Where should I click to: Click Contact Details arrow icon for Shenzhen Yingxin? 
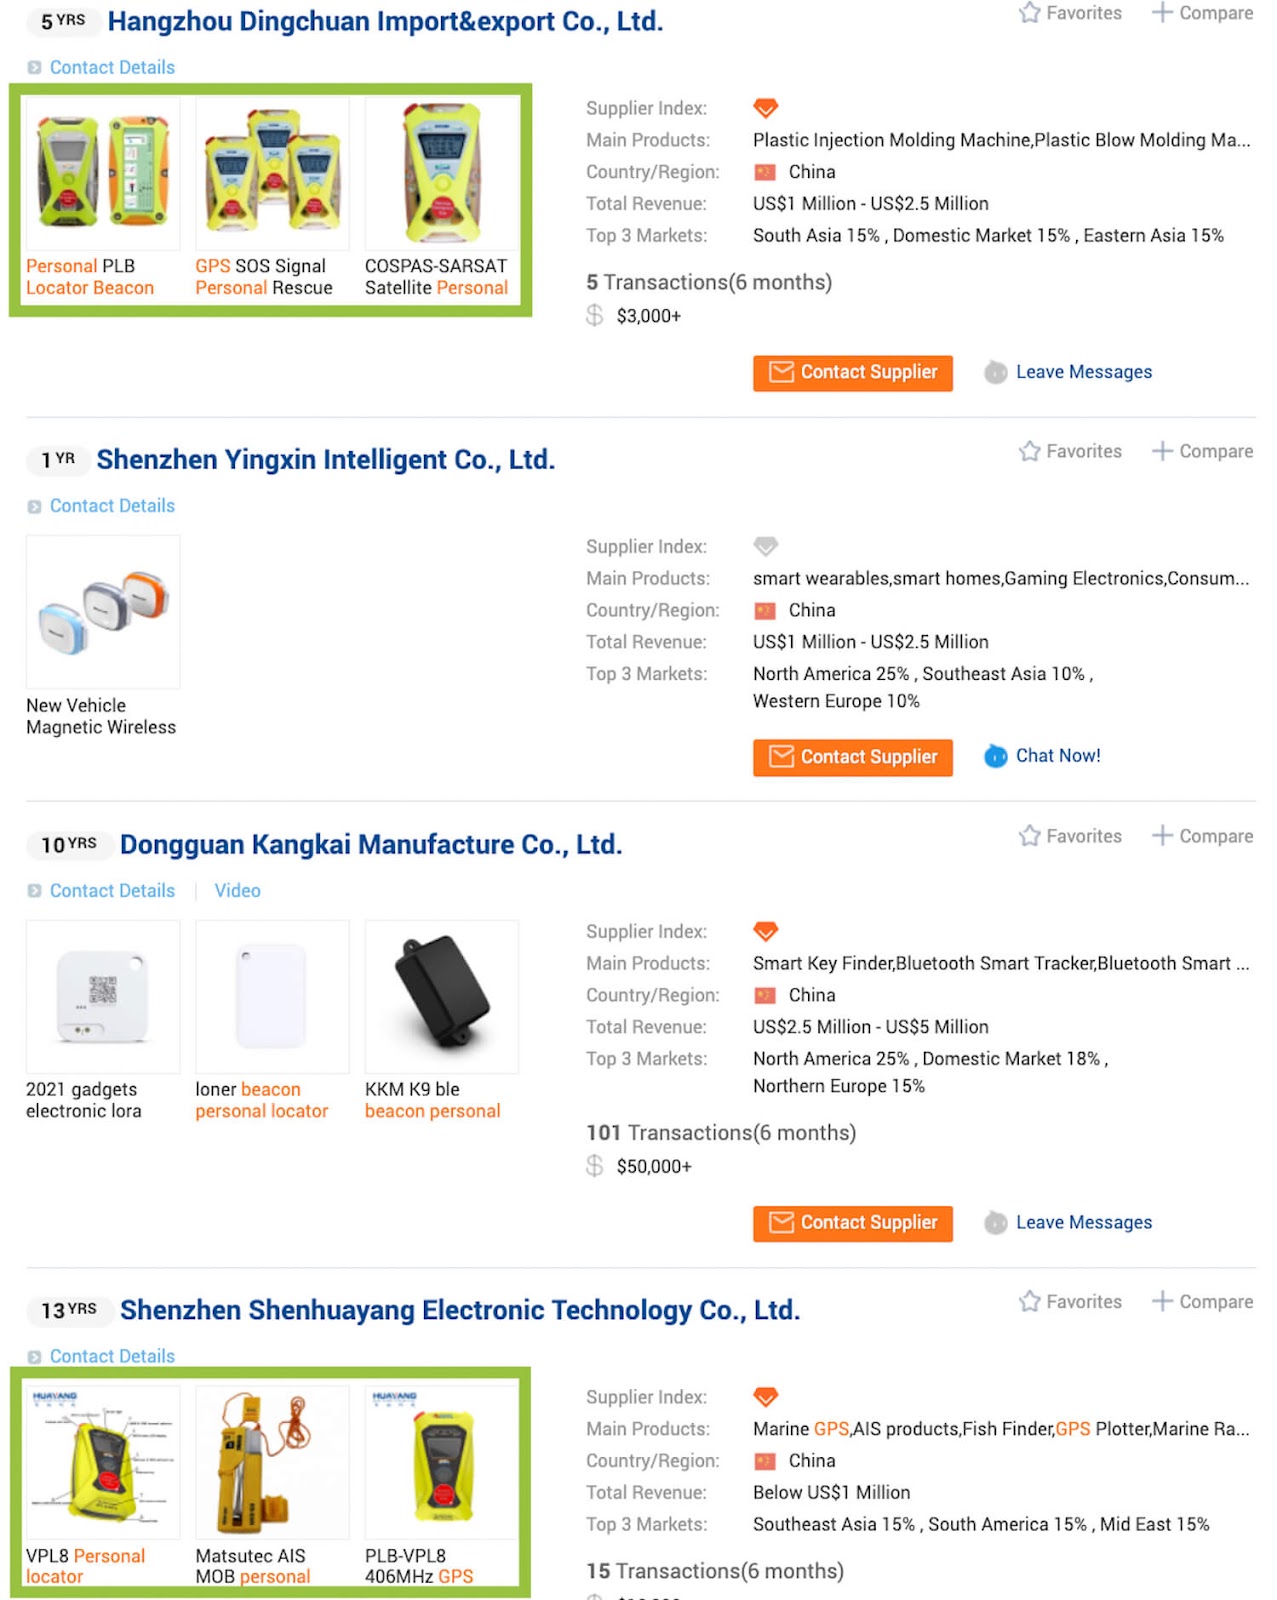pos(34,507)
